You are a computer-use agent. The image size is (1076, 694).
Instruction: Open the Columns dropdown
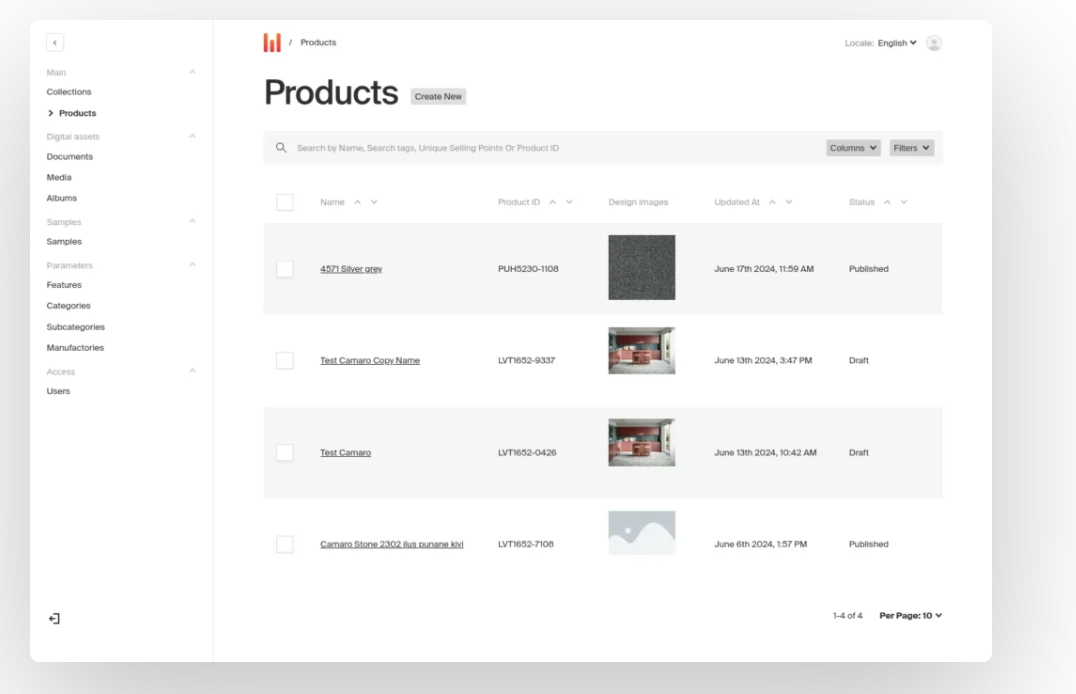tap(853, 148)
